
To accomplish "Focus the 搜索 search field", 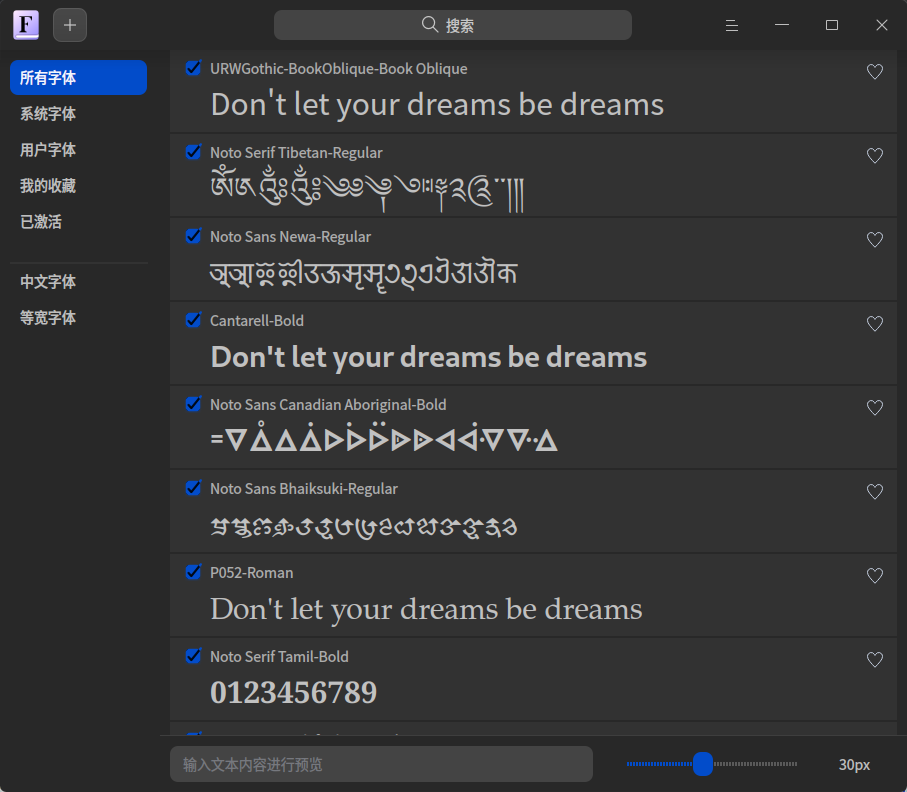I will (x=453, y=25).
